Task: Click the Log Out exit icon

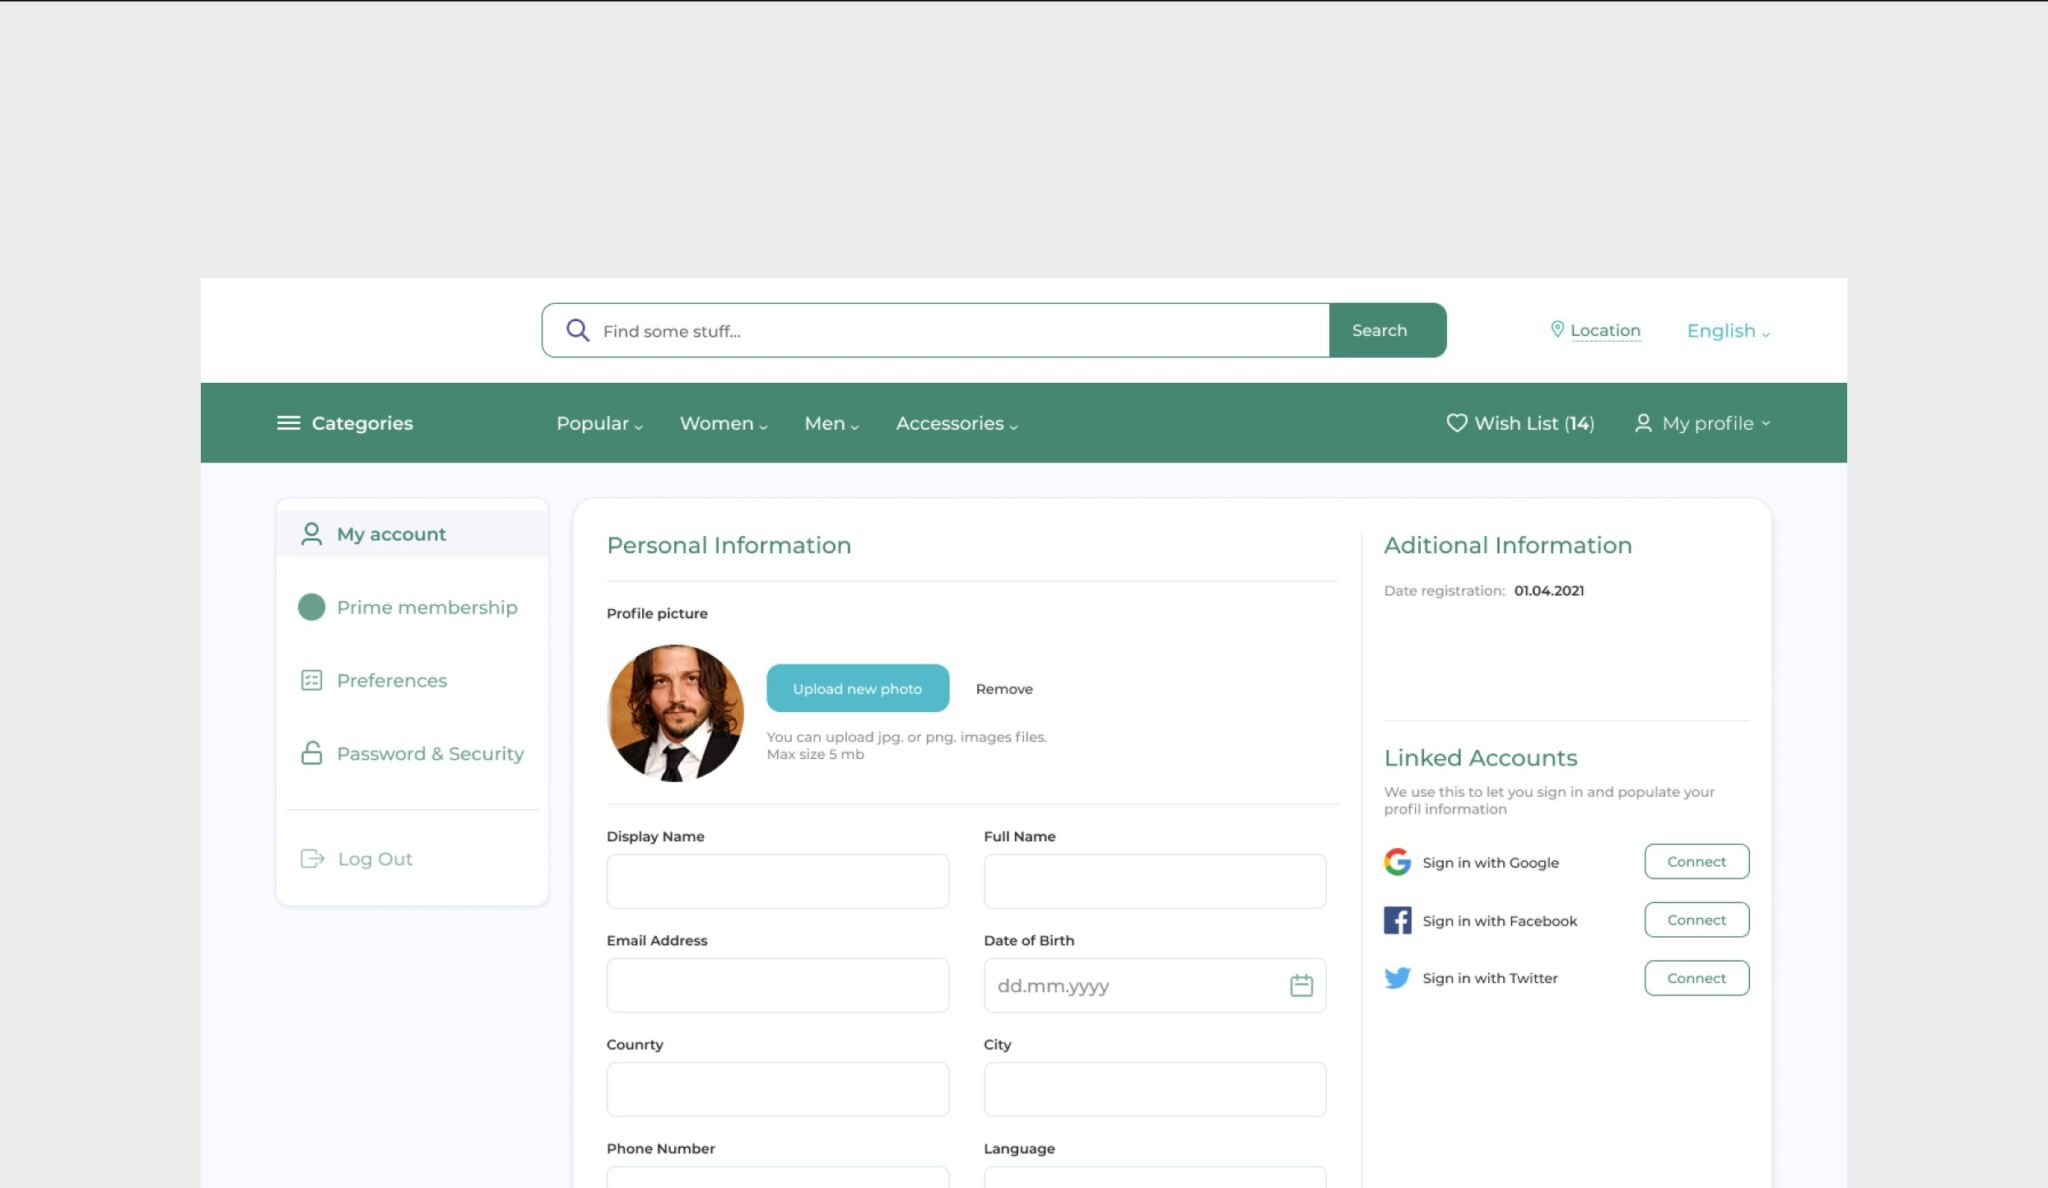Action: tap(312, 858)
